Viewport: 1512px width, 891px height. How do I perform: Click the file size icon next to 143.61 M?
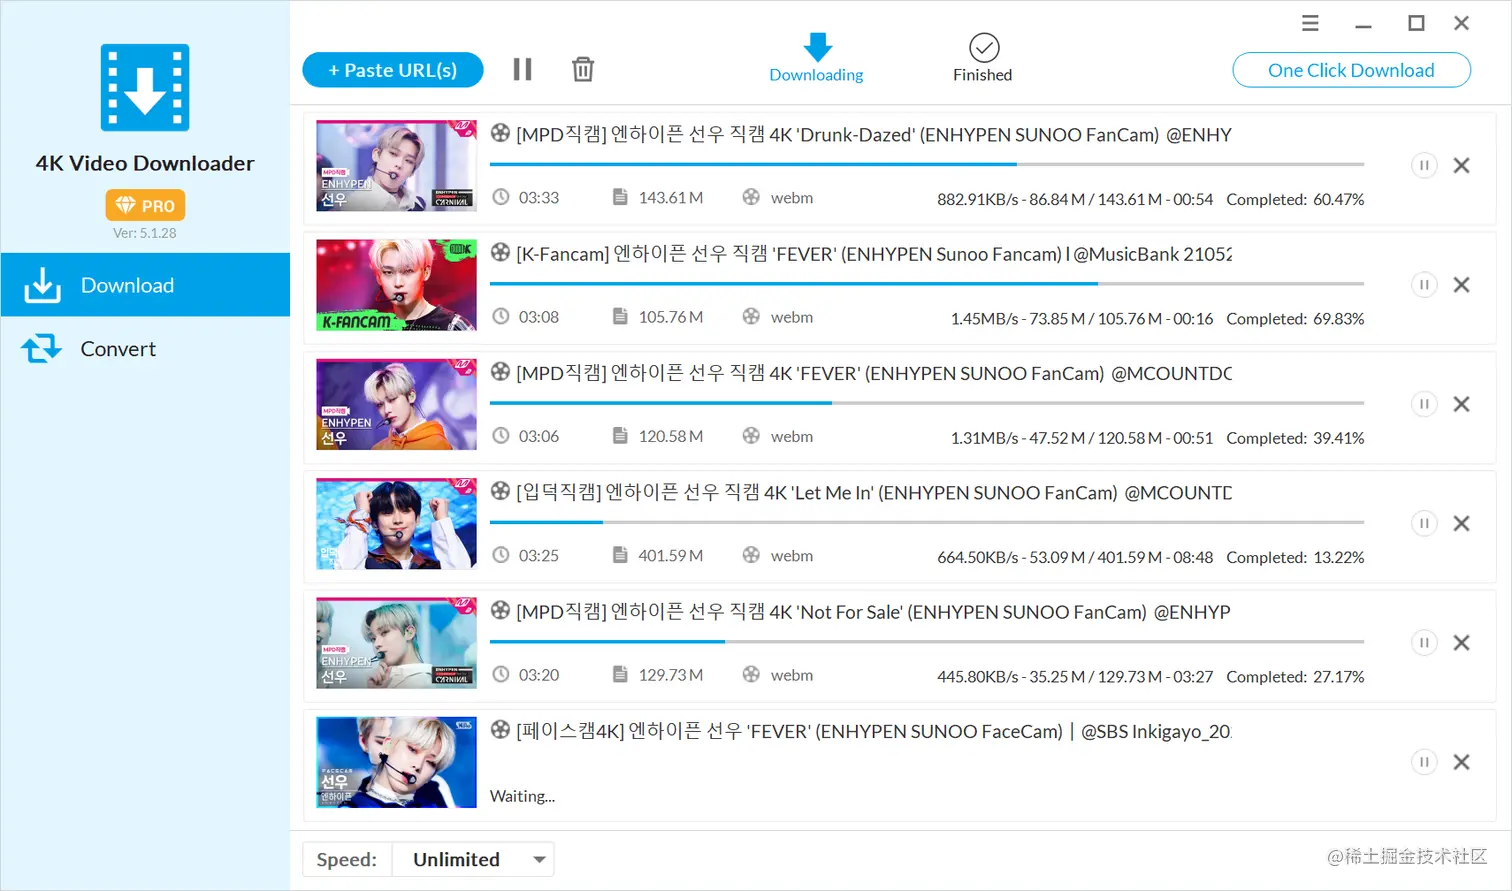coord(620,197)
